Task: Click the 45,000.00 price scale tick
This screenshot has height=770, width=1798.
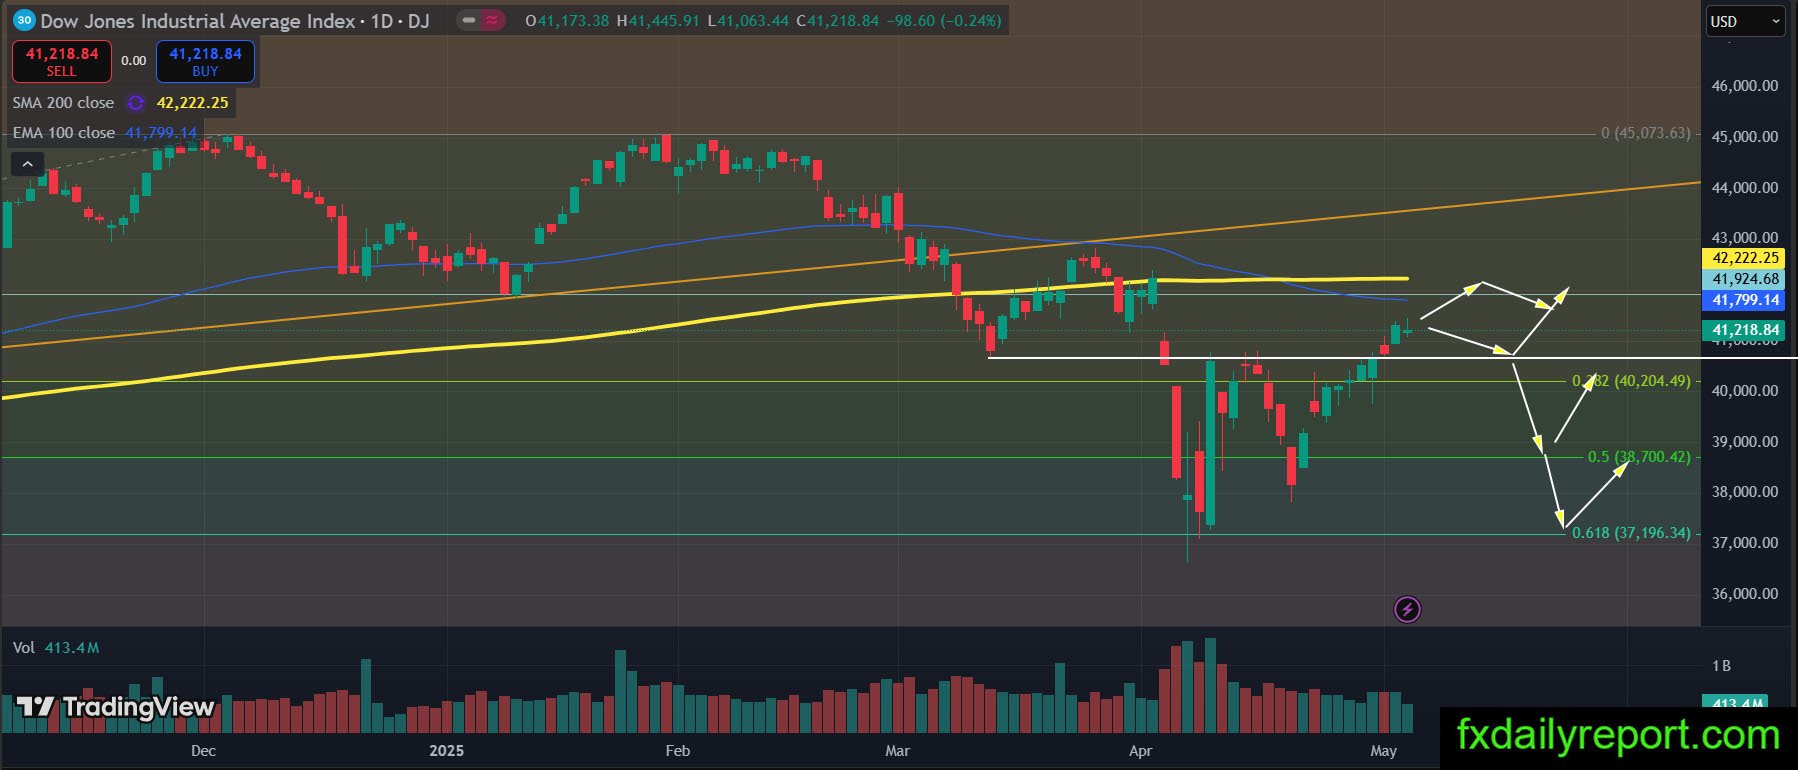Action: [x=1745, y=137]
